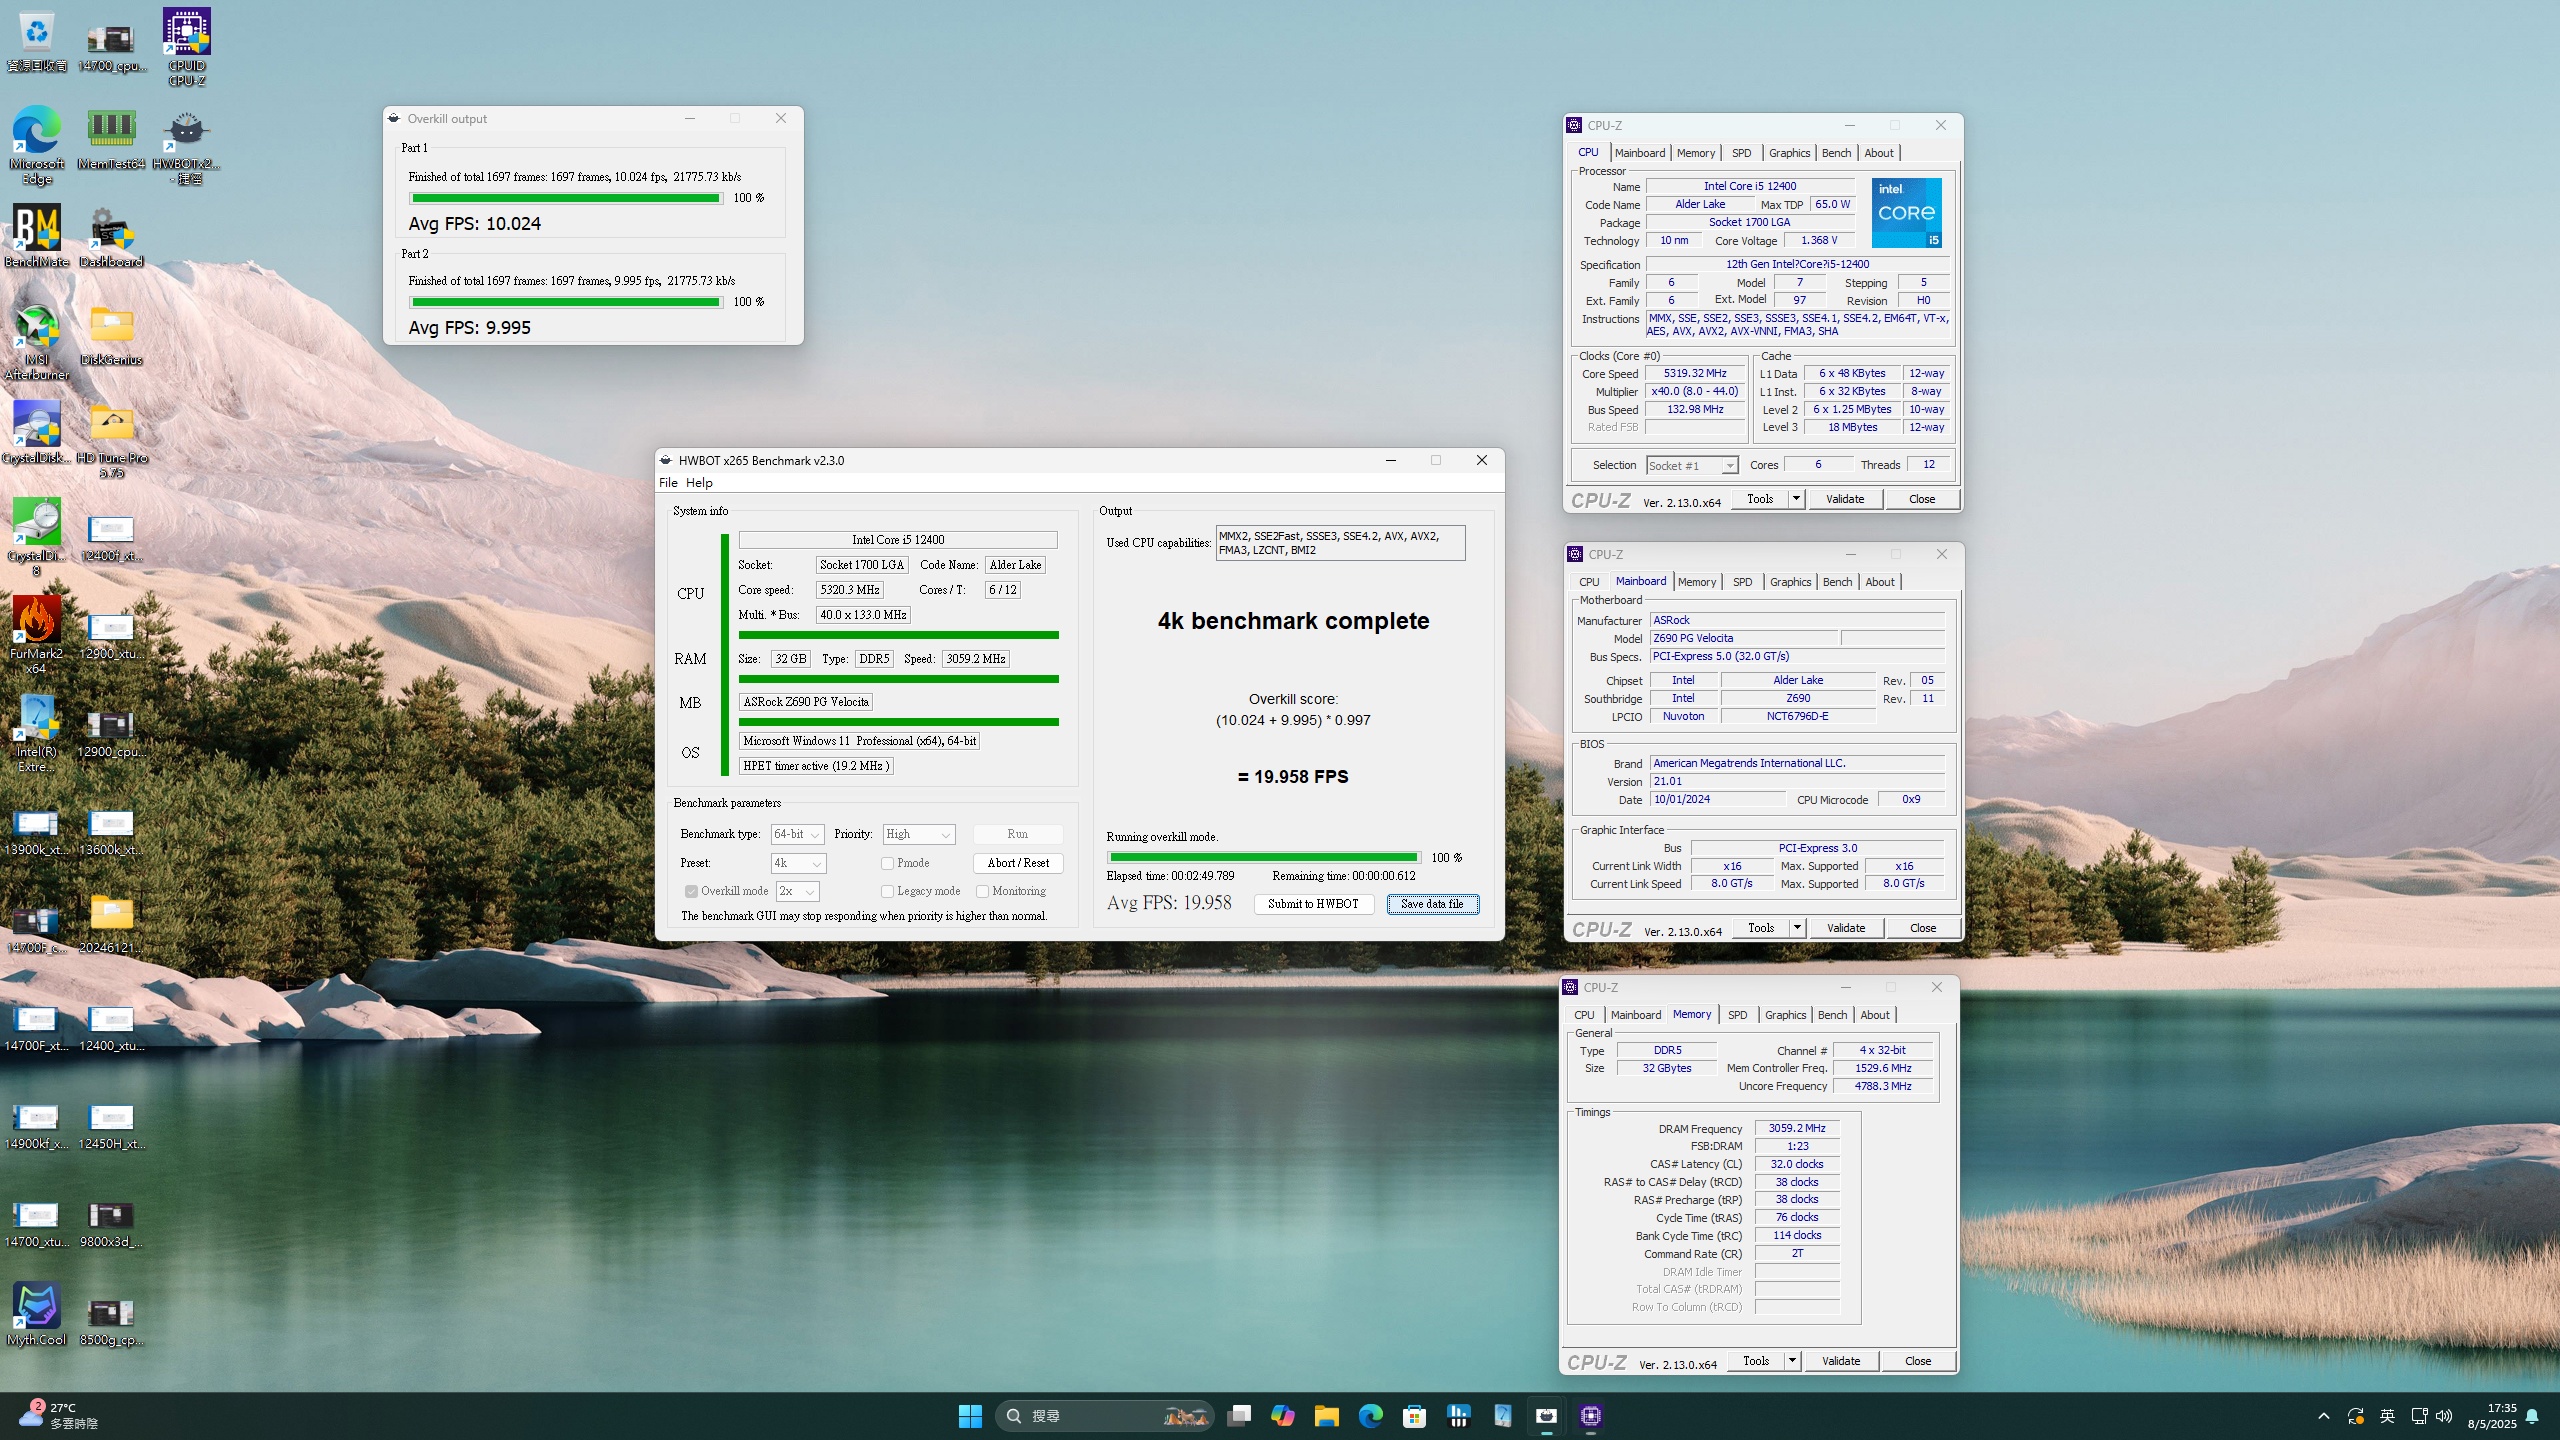Image resolution: width=2560 pixels, height=1440 pixels.
Task: Switch to HWBOT x265 via its taskbar icon
Action: 1546,1416
